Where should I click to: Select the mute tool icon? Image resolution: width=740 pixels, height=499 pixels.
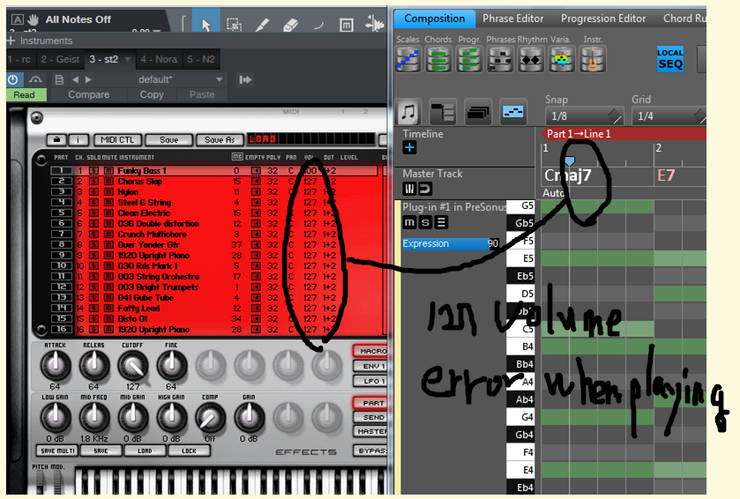click(x=346, y=25)
